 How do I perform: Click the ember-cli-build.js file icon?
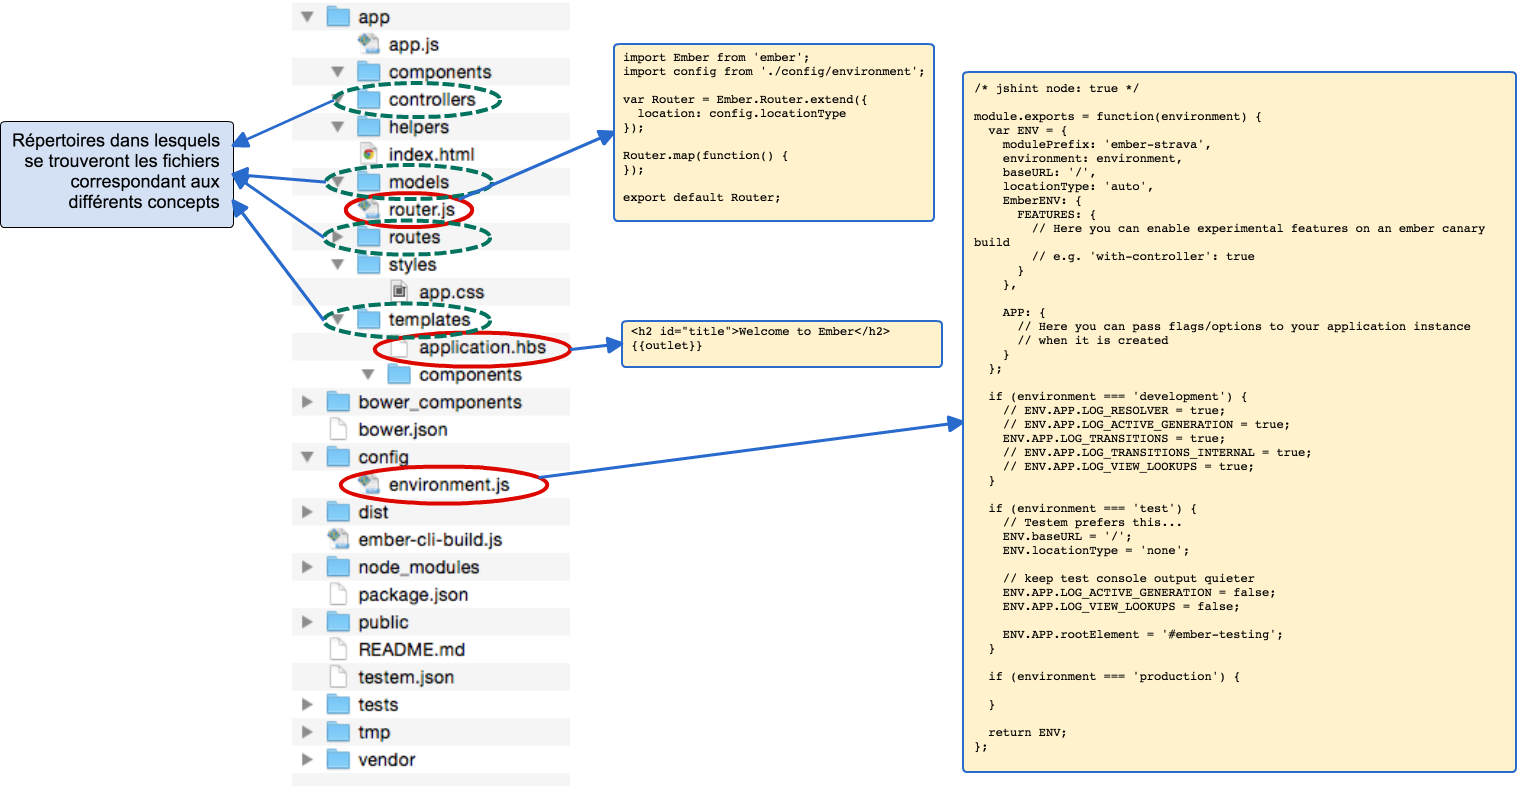(339, 540)
